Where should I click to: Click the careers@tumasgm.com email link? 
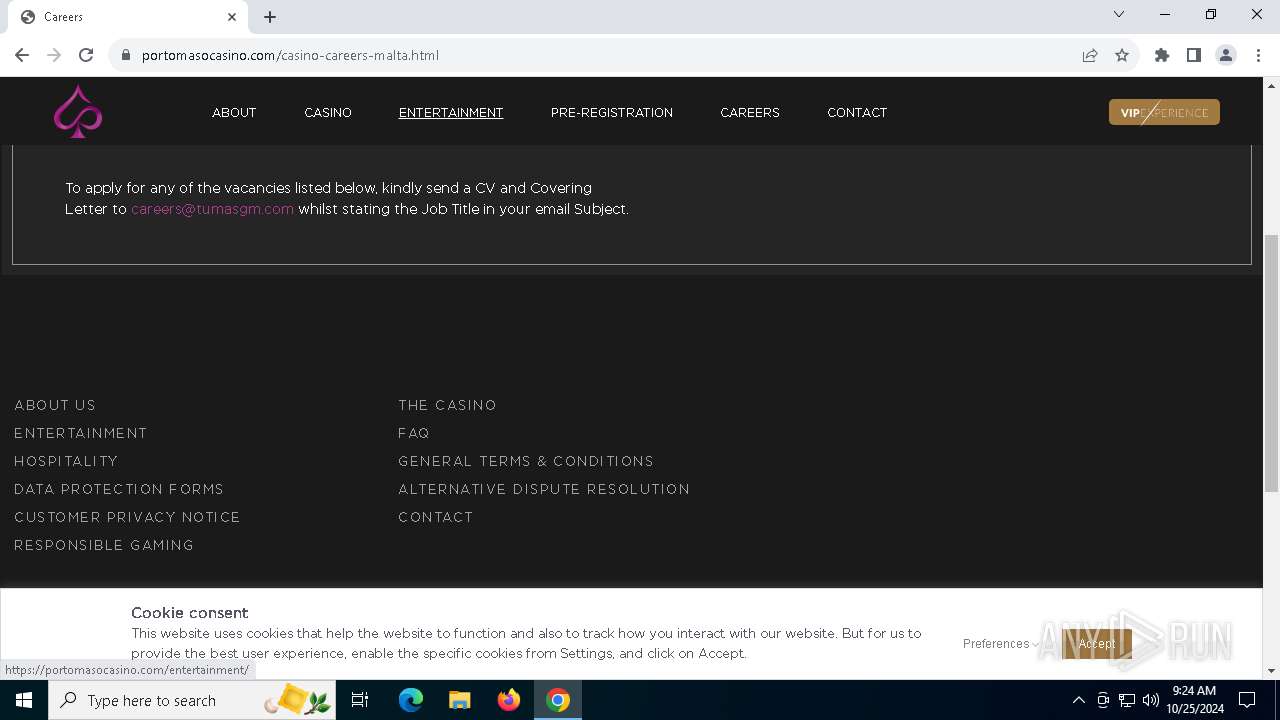(x=212, y=209)
